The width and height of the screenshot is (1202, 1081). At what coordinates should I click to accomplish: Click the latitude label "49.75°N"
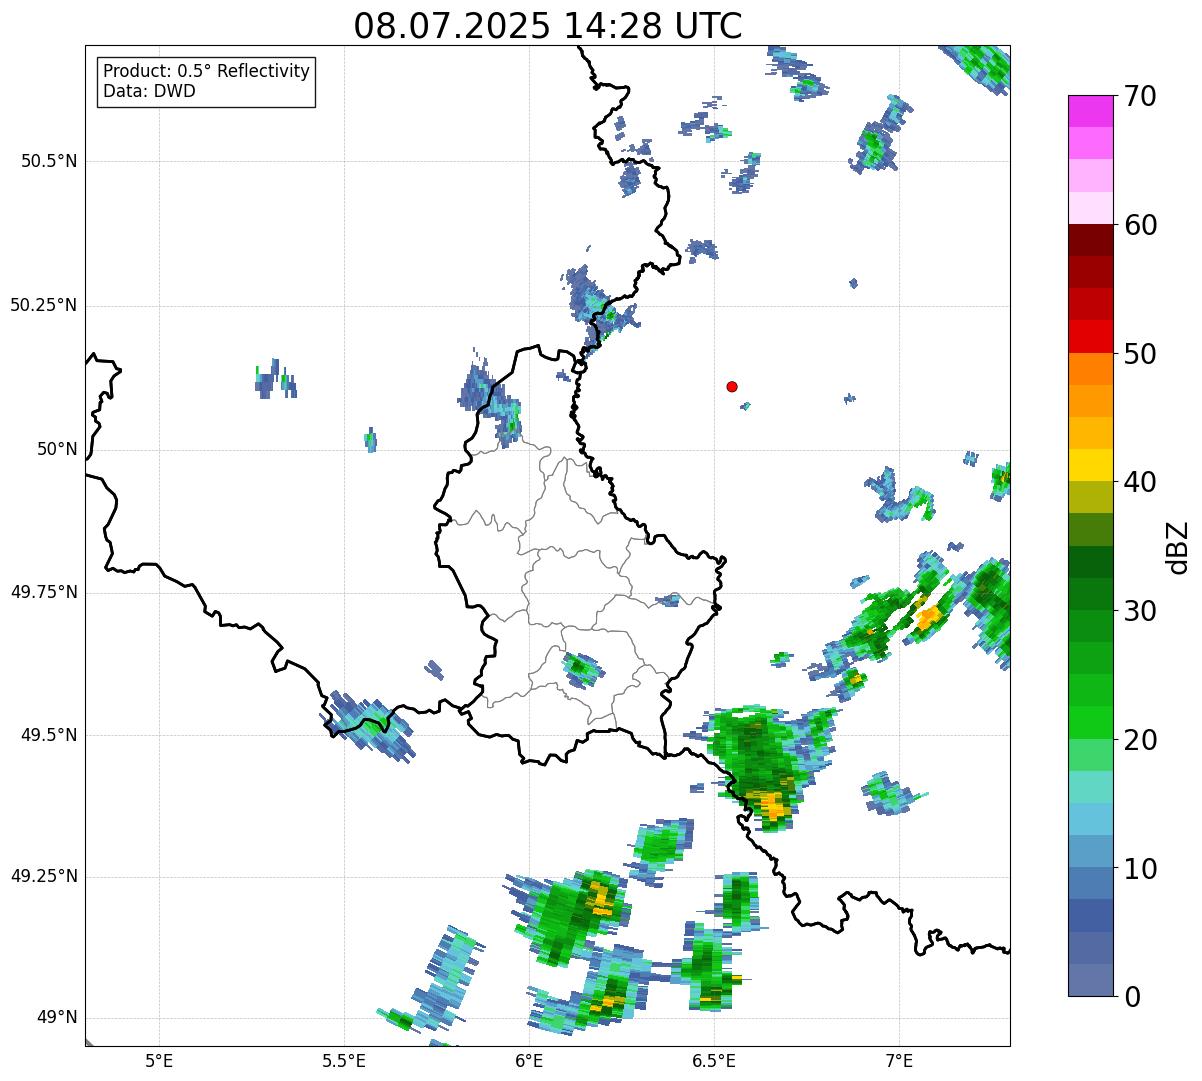[x=44, y=593]
